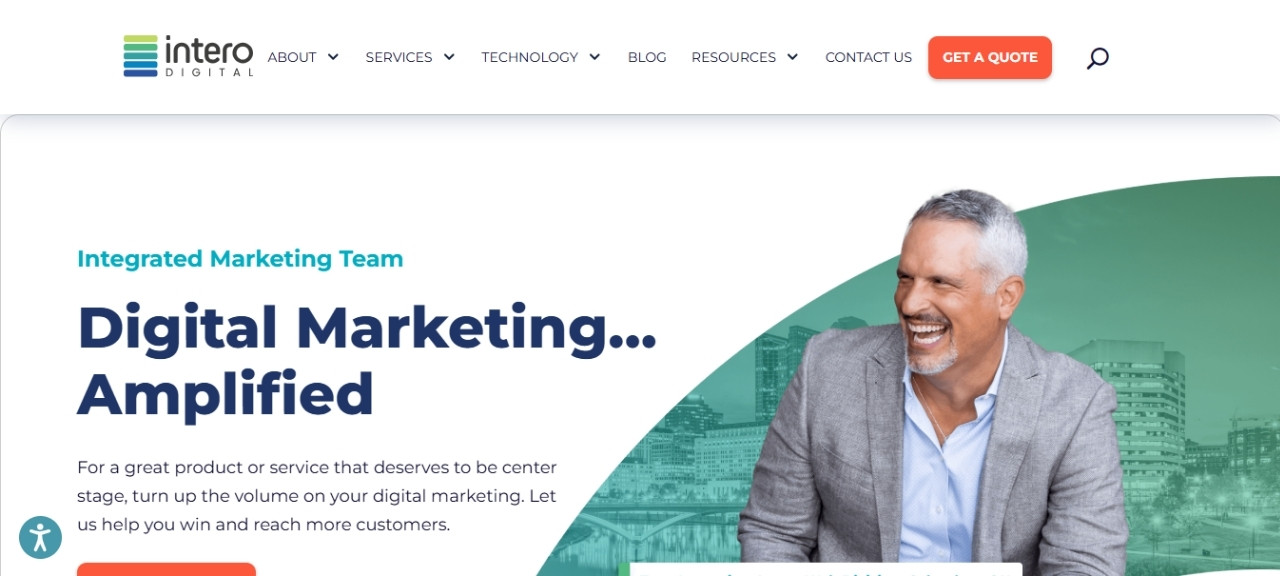Click the orange button below hero text
This screenshot has width=1280, height=576.
pyautogui.click(x=166, y=569)
